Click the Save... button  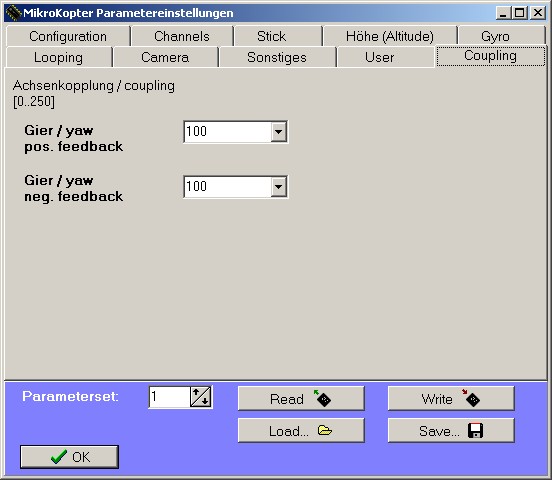point(451,430)
